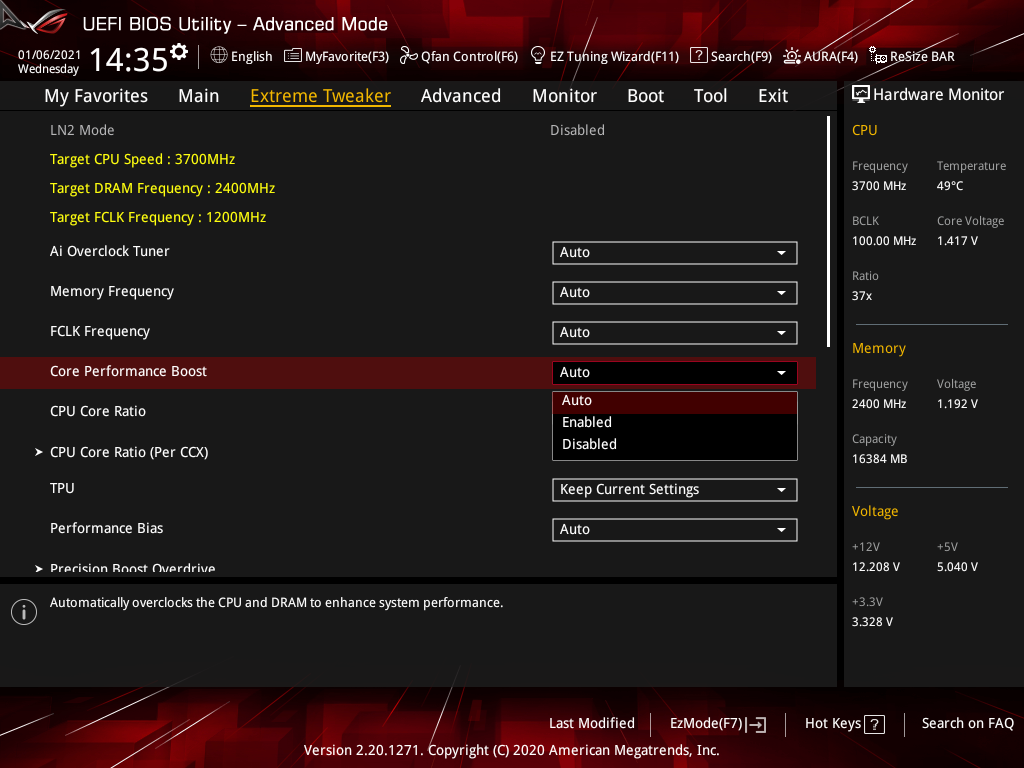Click the Hot Keys question mark icon
This screenshot has width=1024, height=768.
coord(874,724)
